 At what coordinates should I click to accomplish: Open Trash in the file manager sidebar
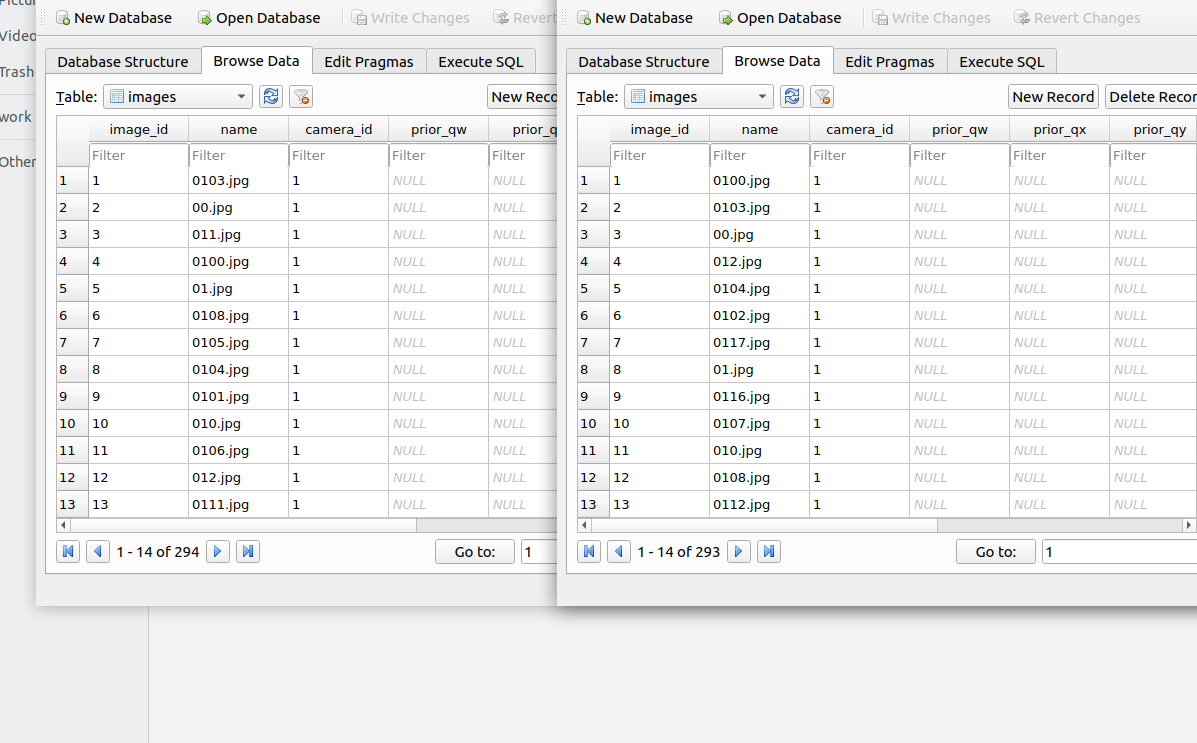coord(17,72)
